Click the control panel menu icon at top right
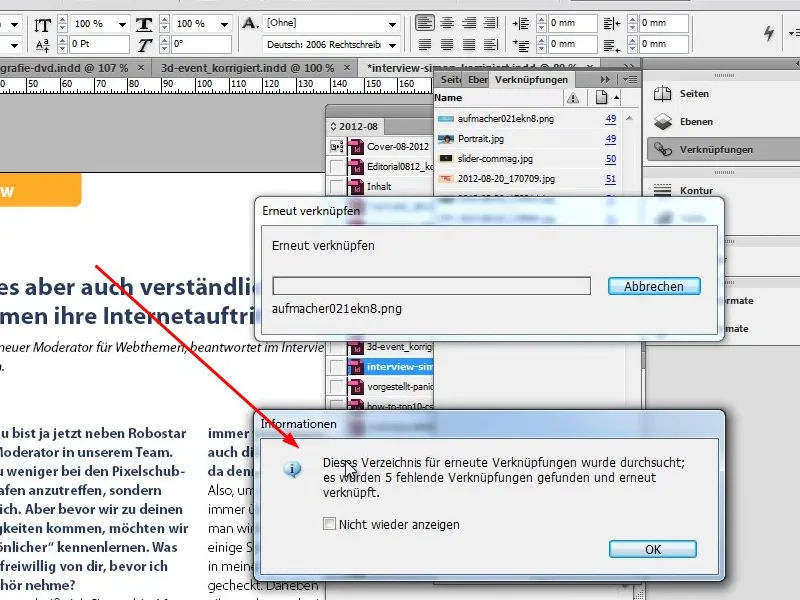The height and width of the screenshot is (600, 800). point(794,33)
